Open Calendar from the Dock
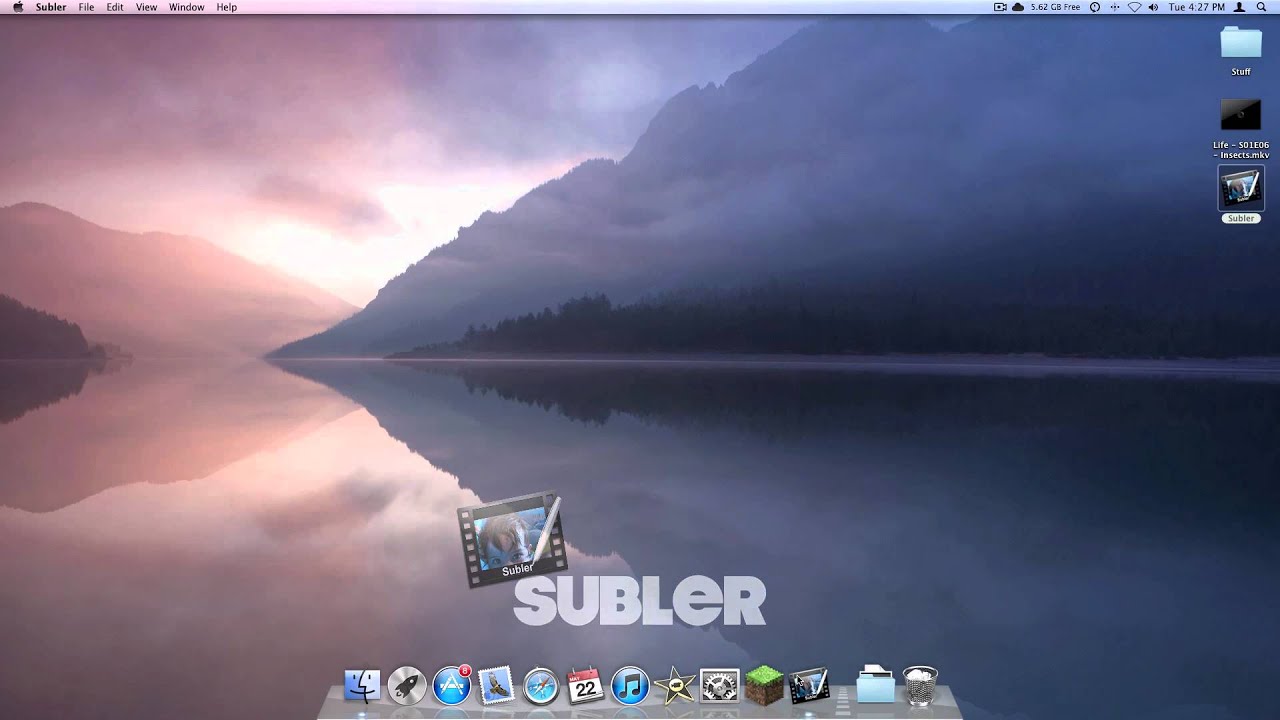 pos(585,686)
